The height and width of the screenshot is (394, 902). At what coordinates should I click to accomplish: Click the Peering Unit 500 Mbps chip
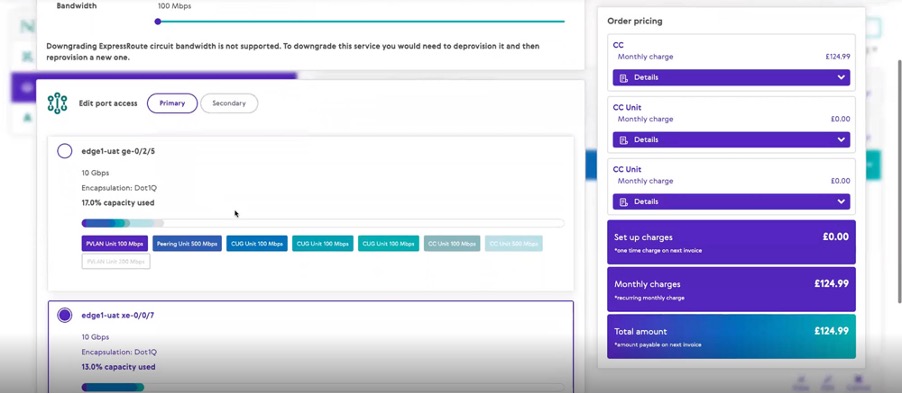point(187,244)
